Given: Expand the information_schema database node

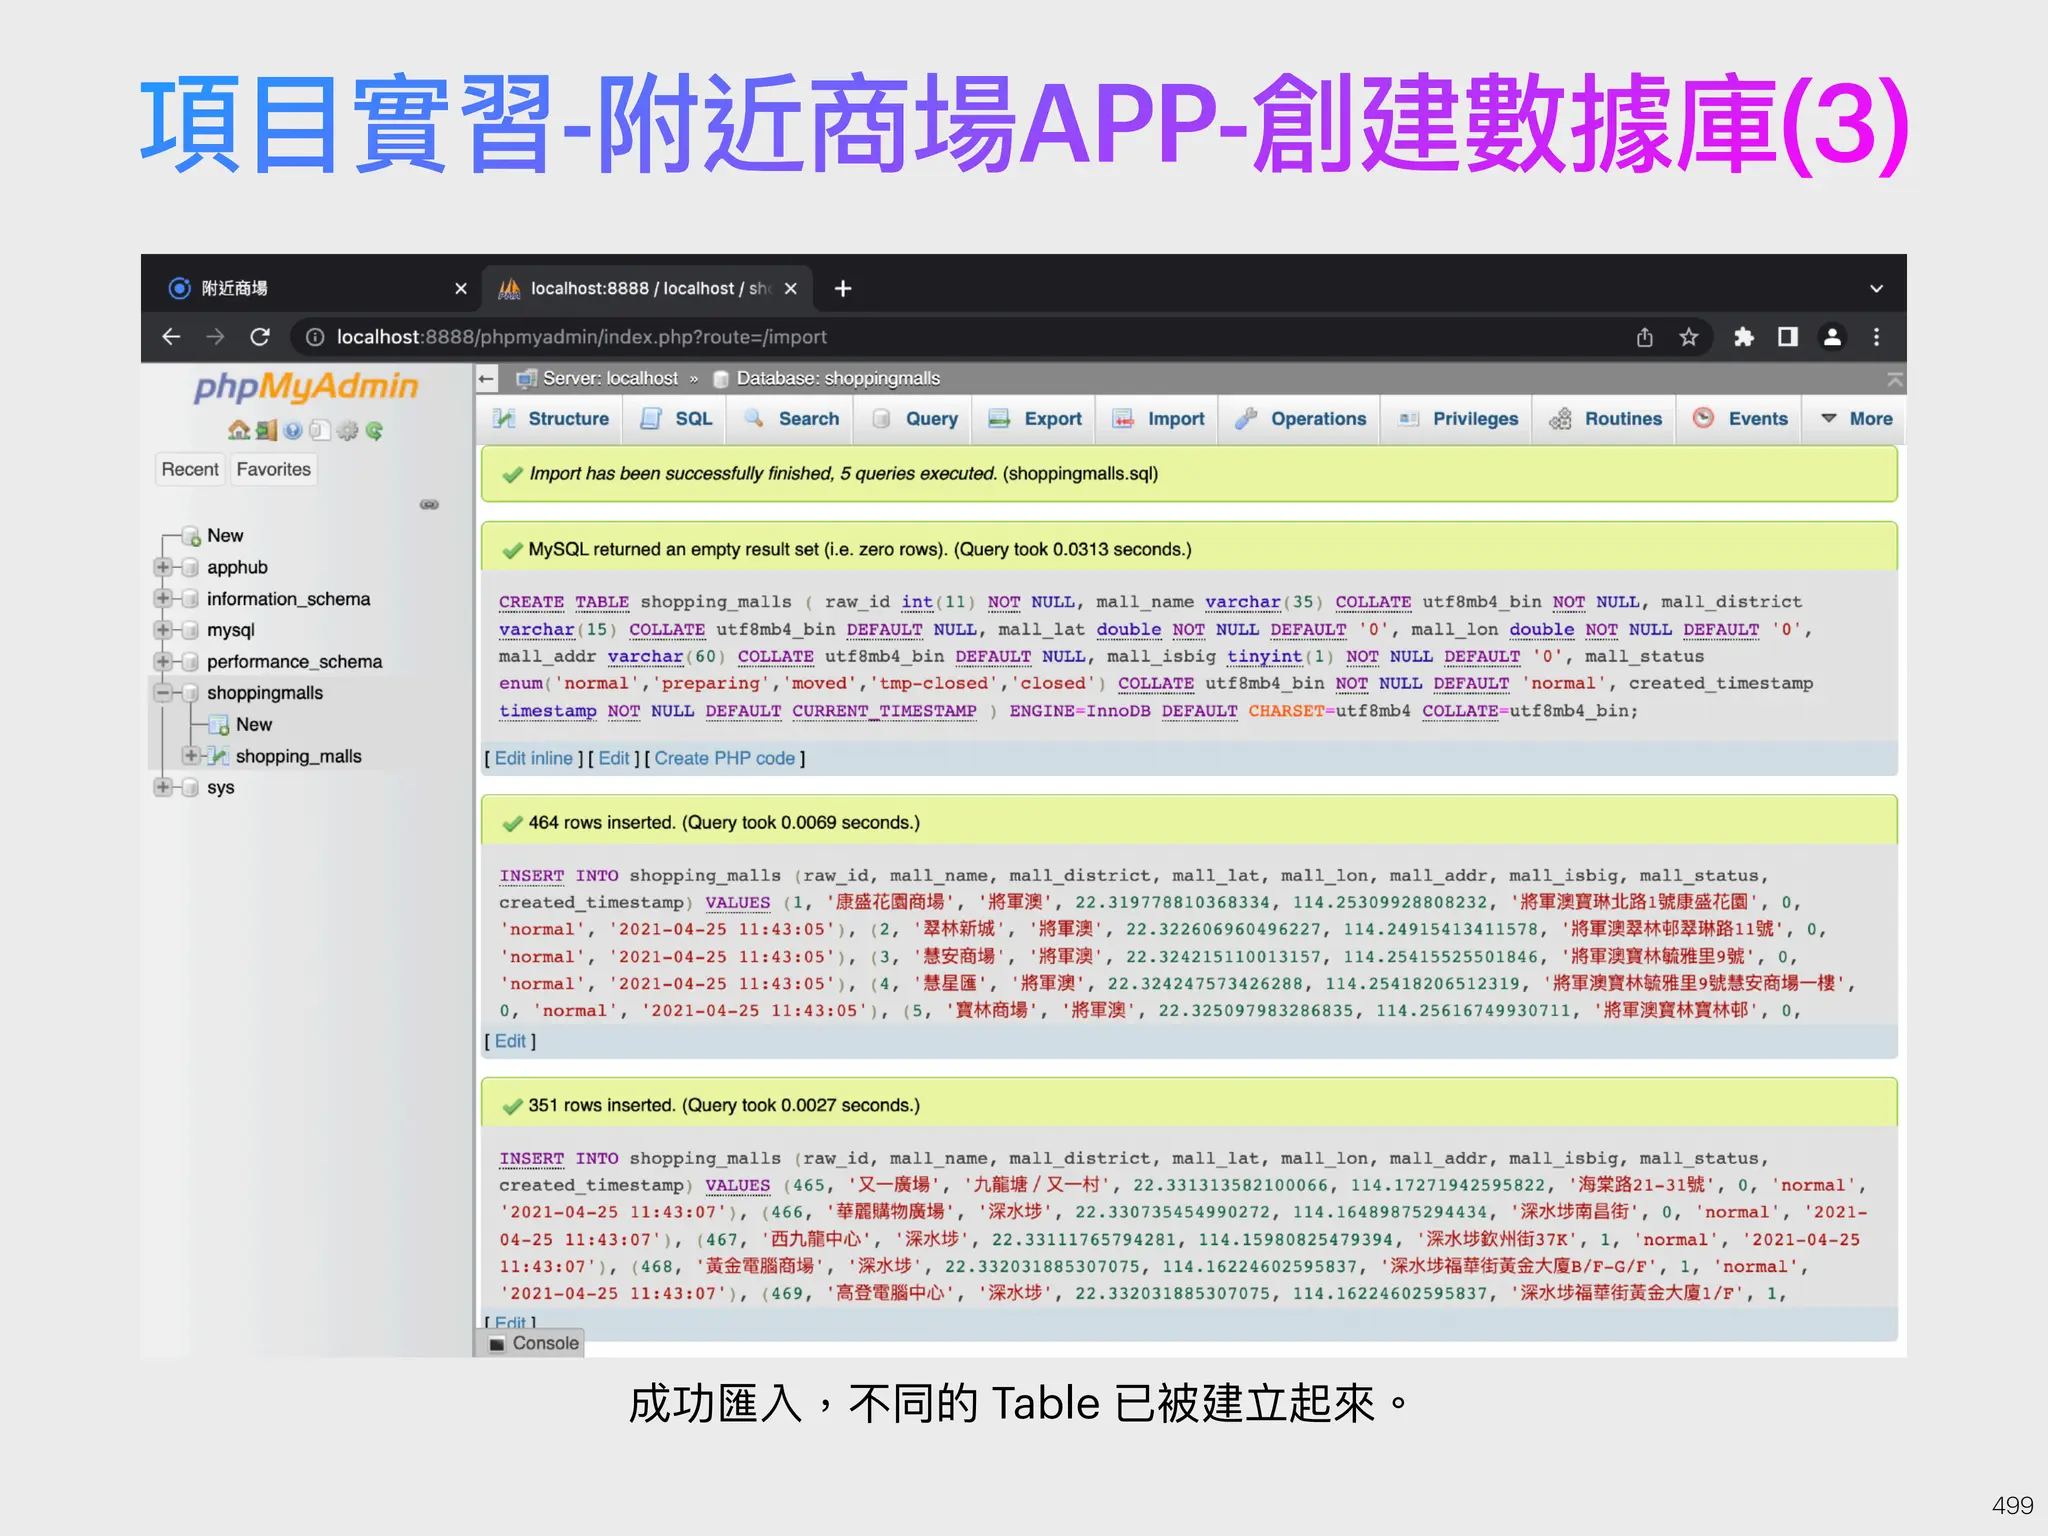Looking at the screenshot, I should (x=162, y=599).
